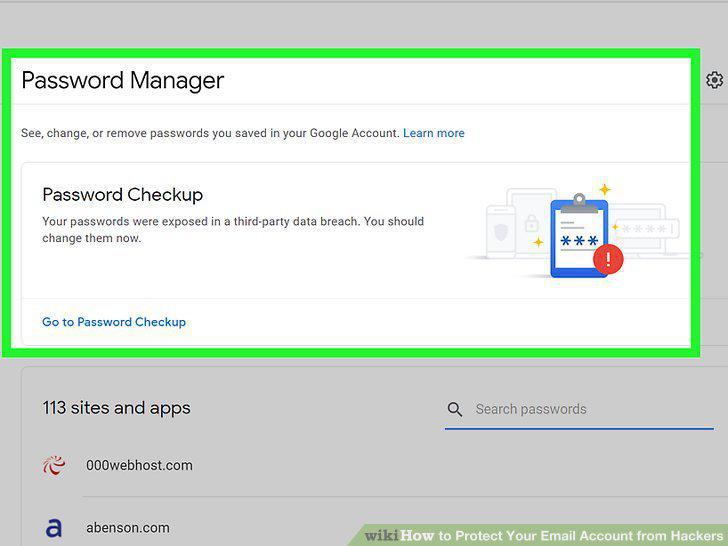Image resolution: width=728 pixels, height=546 pixels.
Task: Open the abenson.com entry
Action: [x=128, y=528]
